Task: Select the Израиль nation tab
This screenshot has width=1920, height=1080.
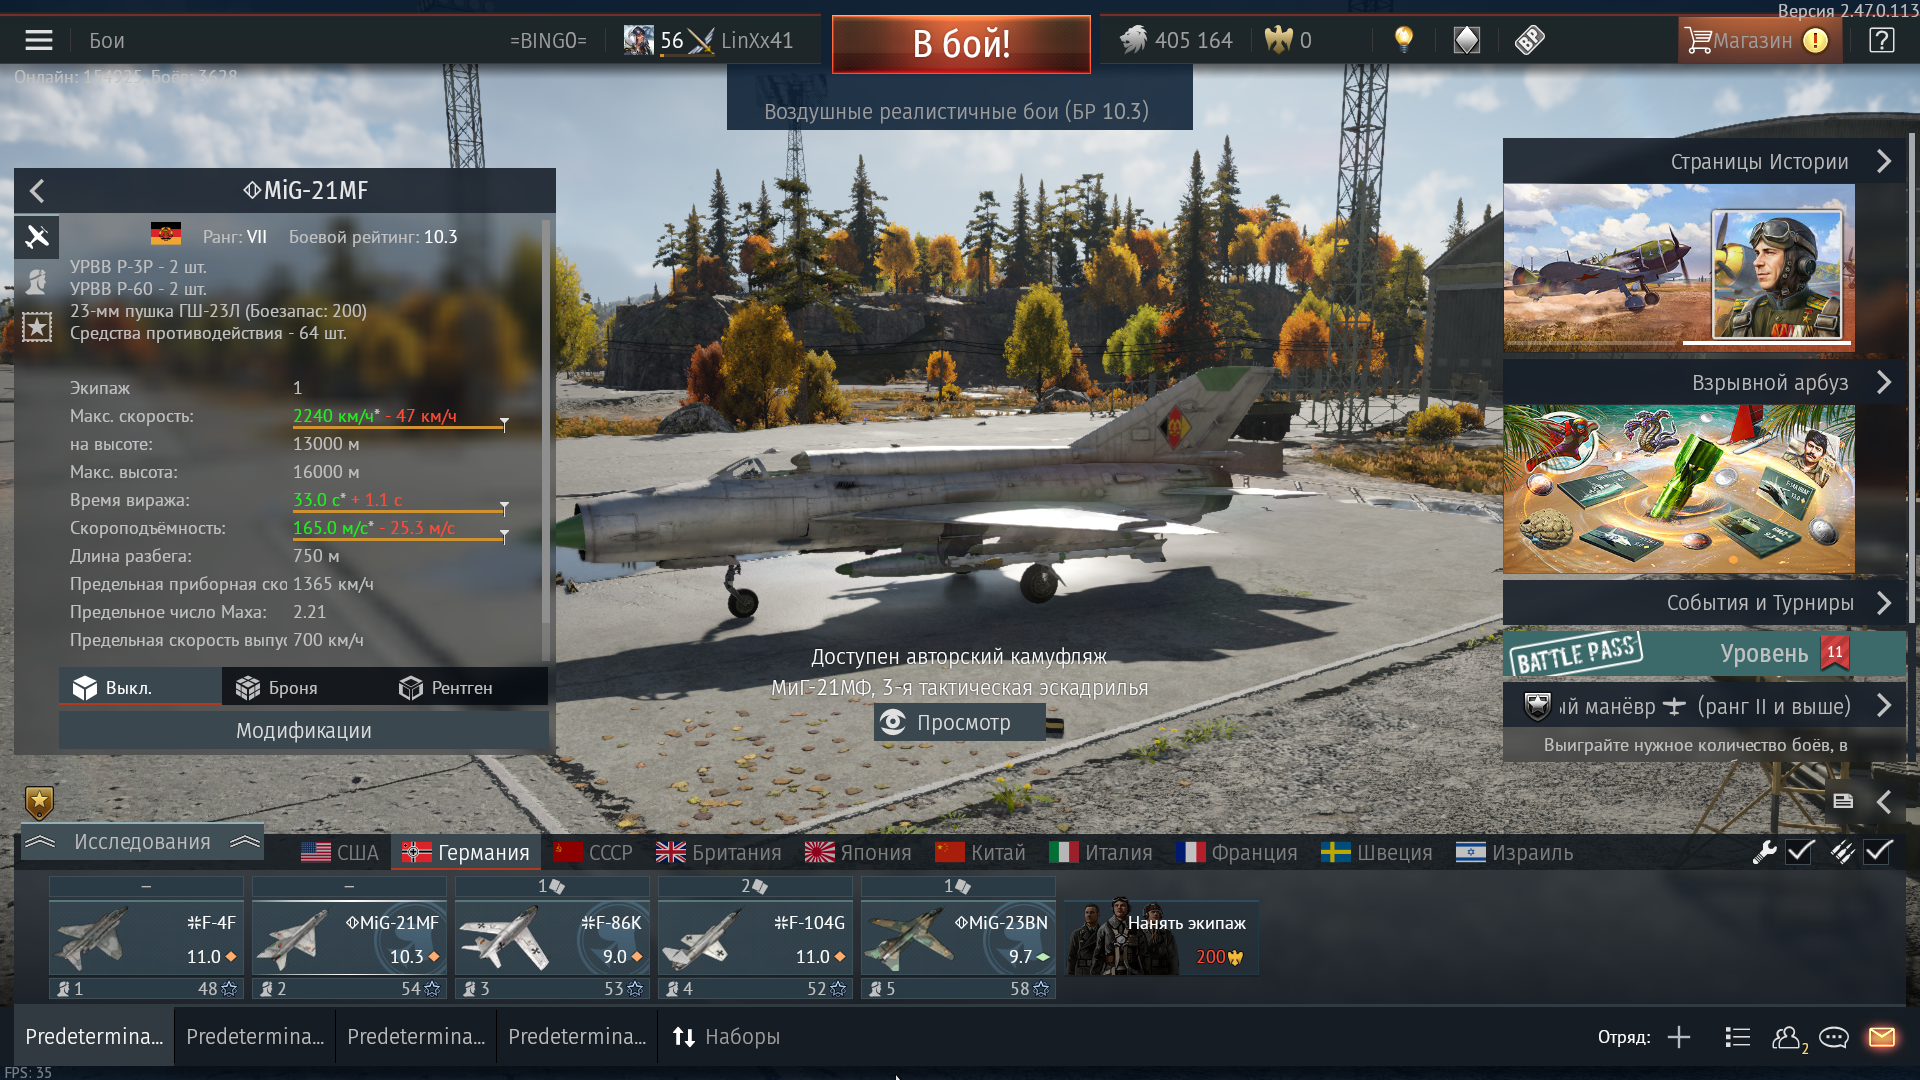Action: tap(1514, 853)
